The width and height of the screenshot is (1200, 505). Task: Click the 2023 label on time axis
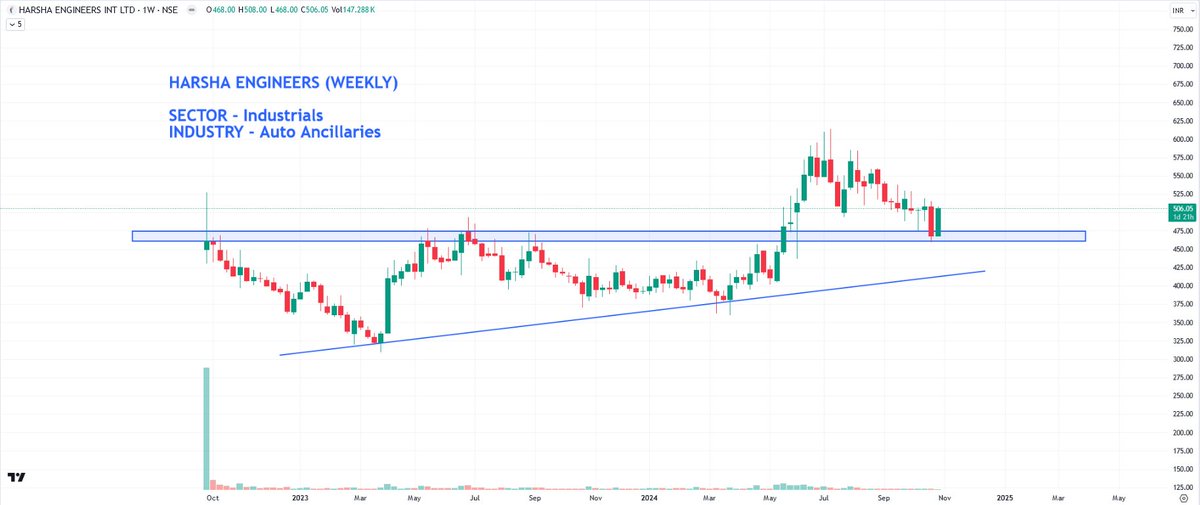(x=300, y=496)
